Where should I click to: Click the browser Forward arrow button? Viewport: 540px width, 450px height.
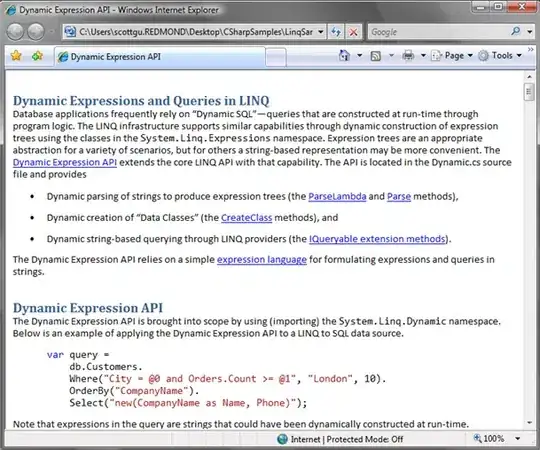(36, 32)
